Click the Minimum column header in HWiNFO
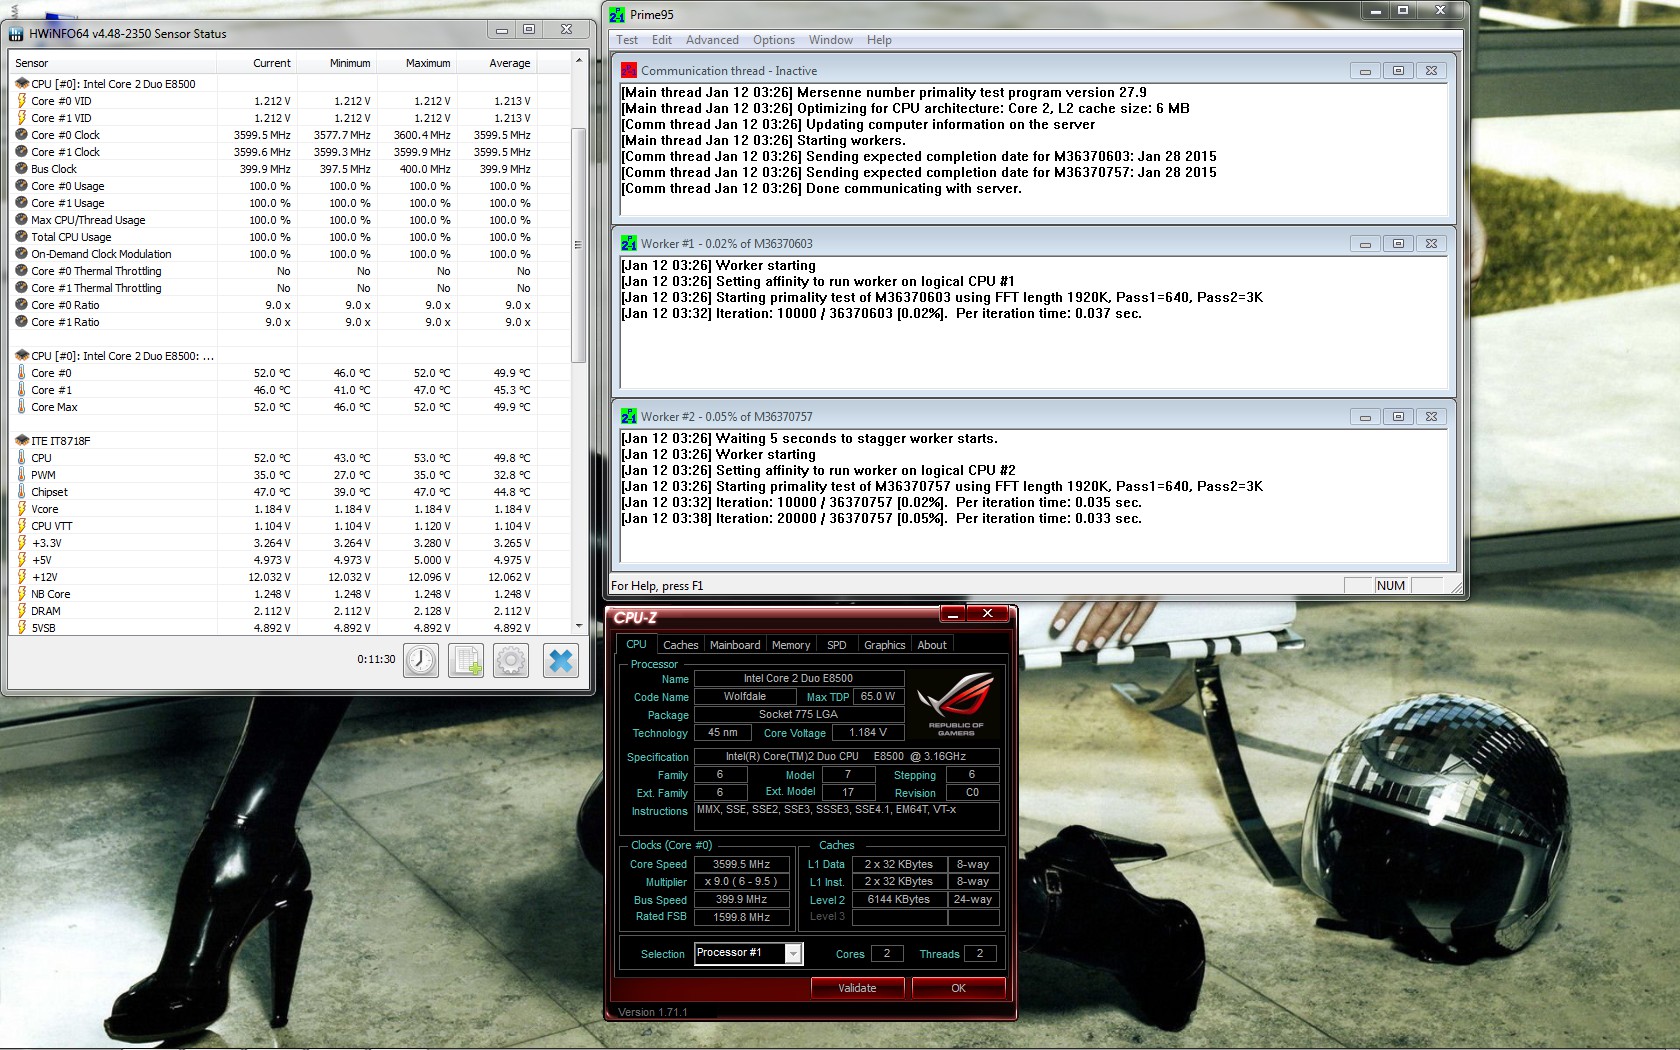 click(336, 63)
